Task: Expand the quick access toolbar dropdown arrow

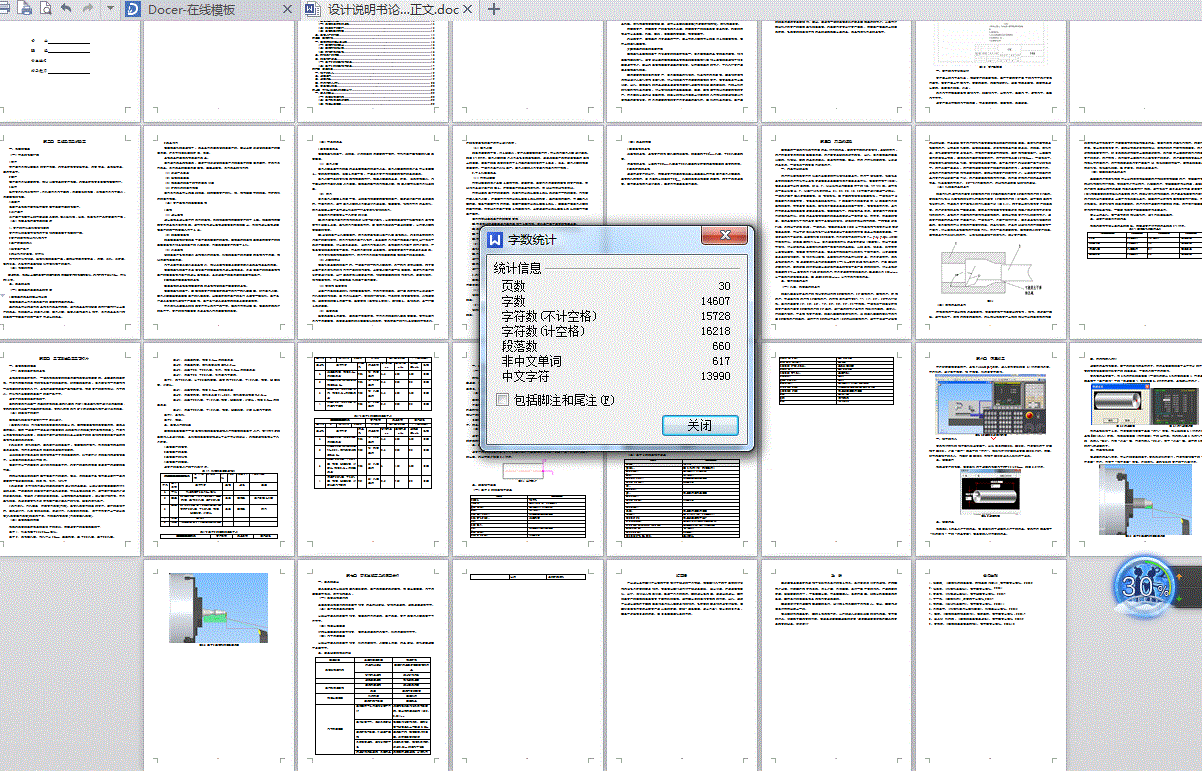Action: pyautogui.click(x=109, y=9)
